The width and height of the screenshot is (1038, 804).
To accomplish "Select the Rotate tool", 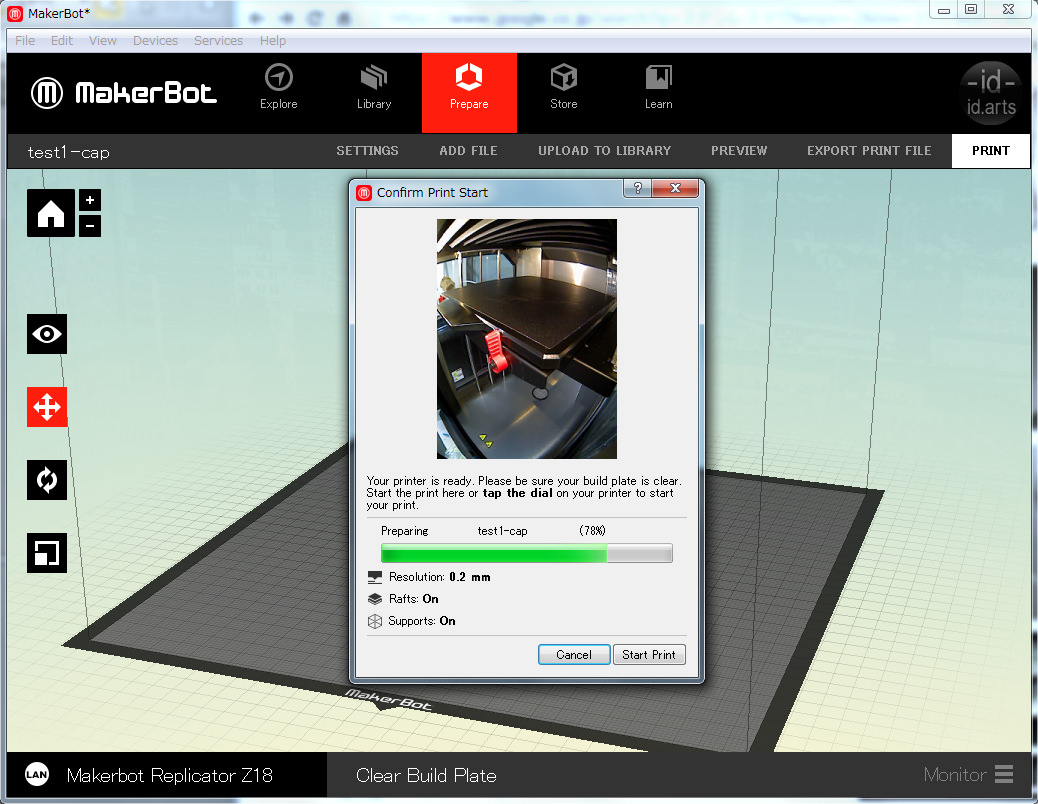I will pyautogui.click(x=47, y=480).
